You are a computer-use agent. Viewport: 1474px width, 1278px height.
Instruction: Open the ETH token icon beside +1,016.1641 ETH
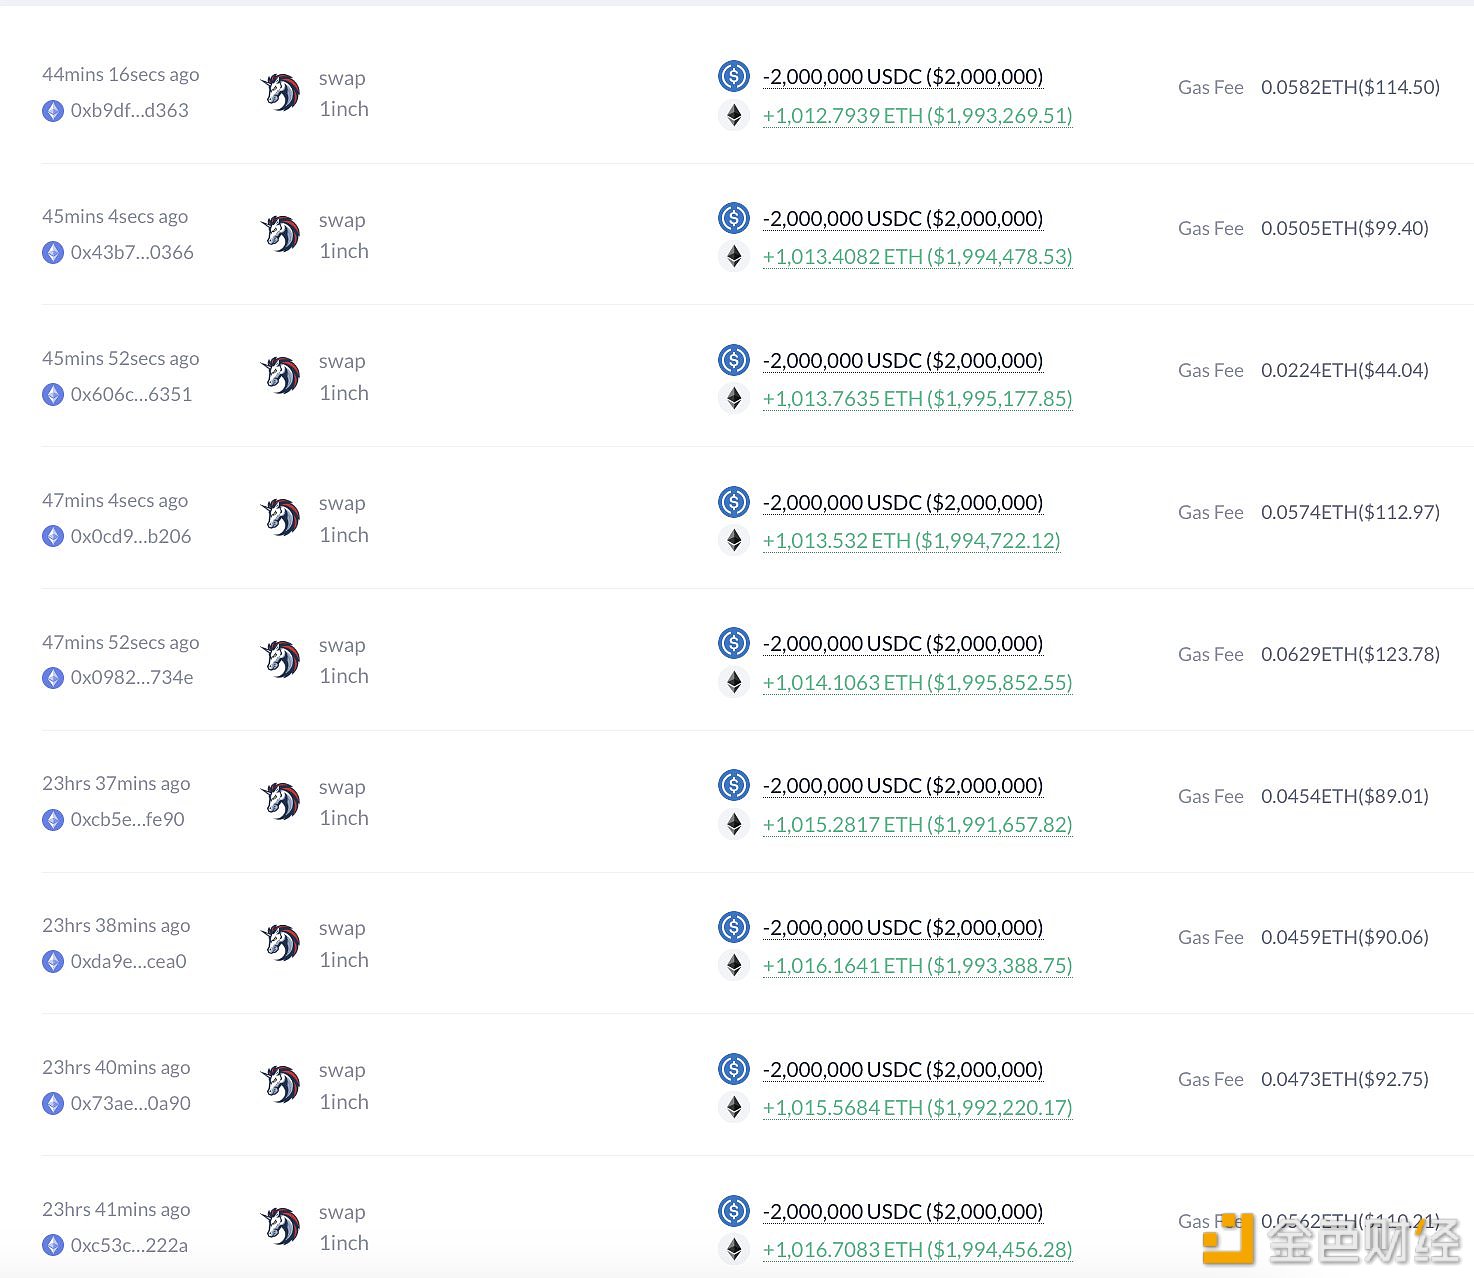point(734,966)
